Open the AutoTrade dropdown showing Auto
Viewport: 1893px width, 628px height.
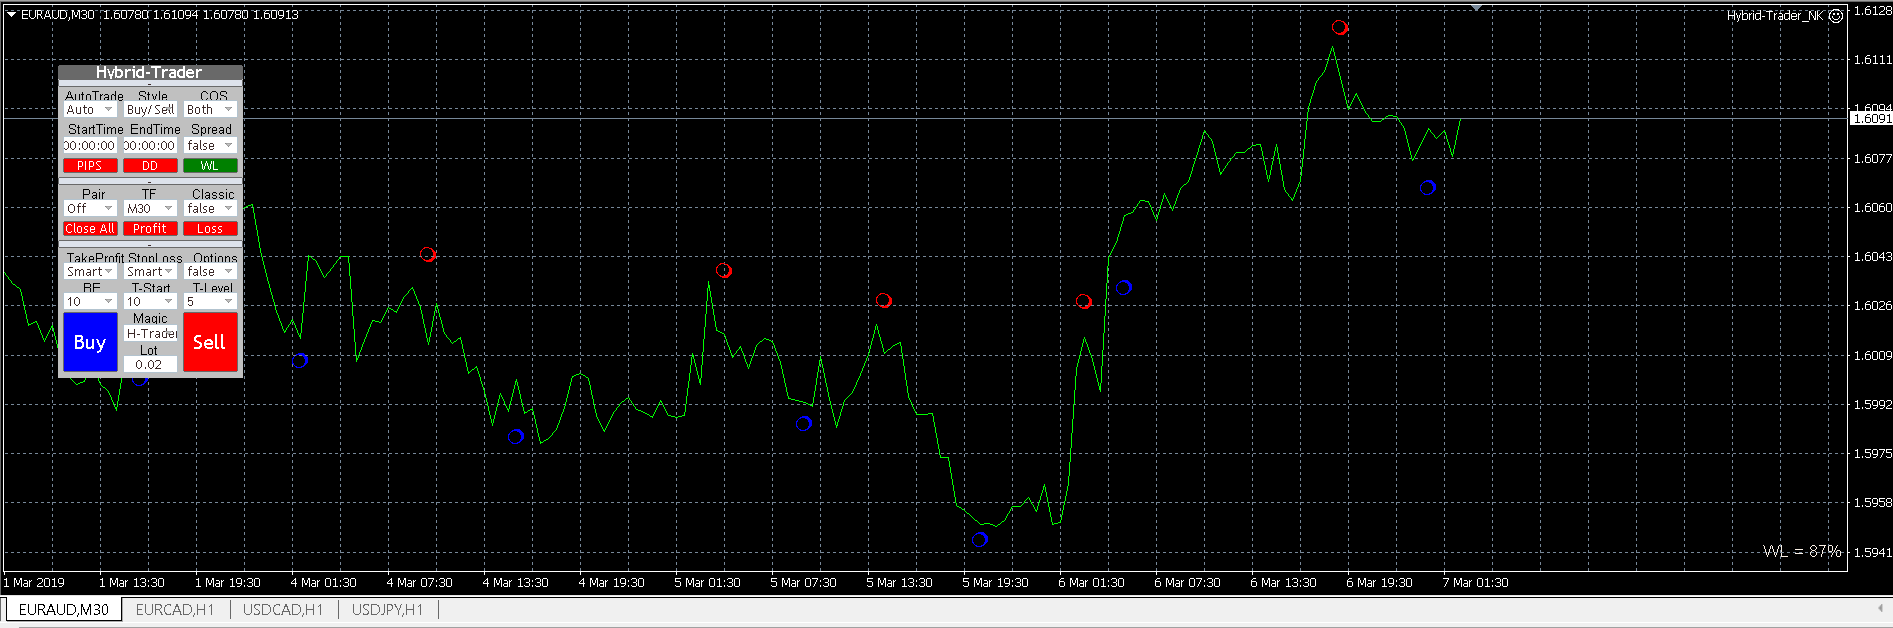click(90, 110)
